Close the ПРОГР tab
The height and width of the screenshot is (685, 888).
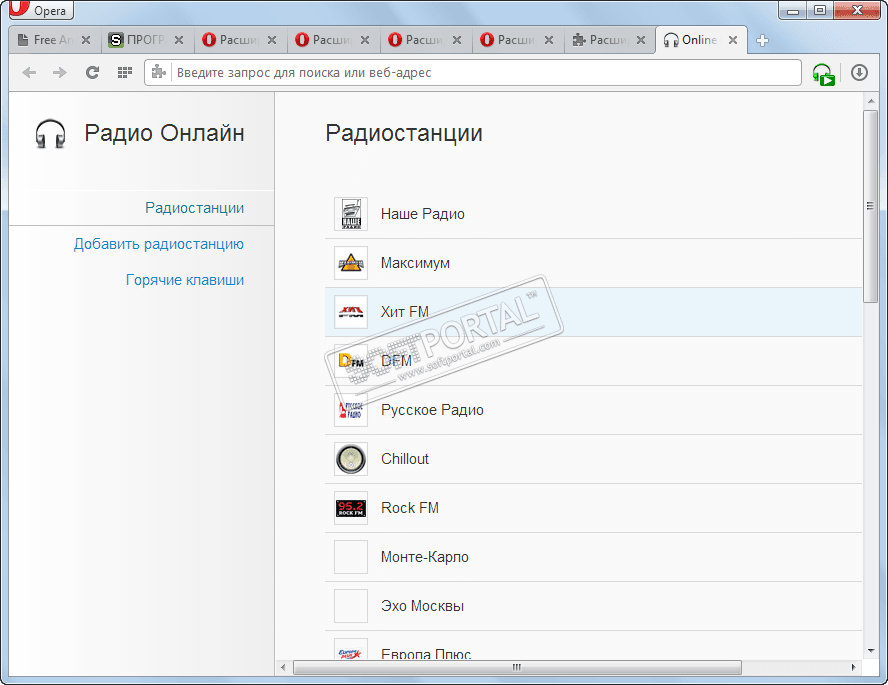point(179,40)
